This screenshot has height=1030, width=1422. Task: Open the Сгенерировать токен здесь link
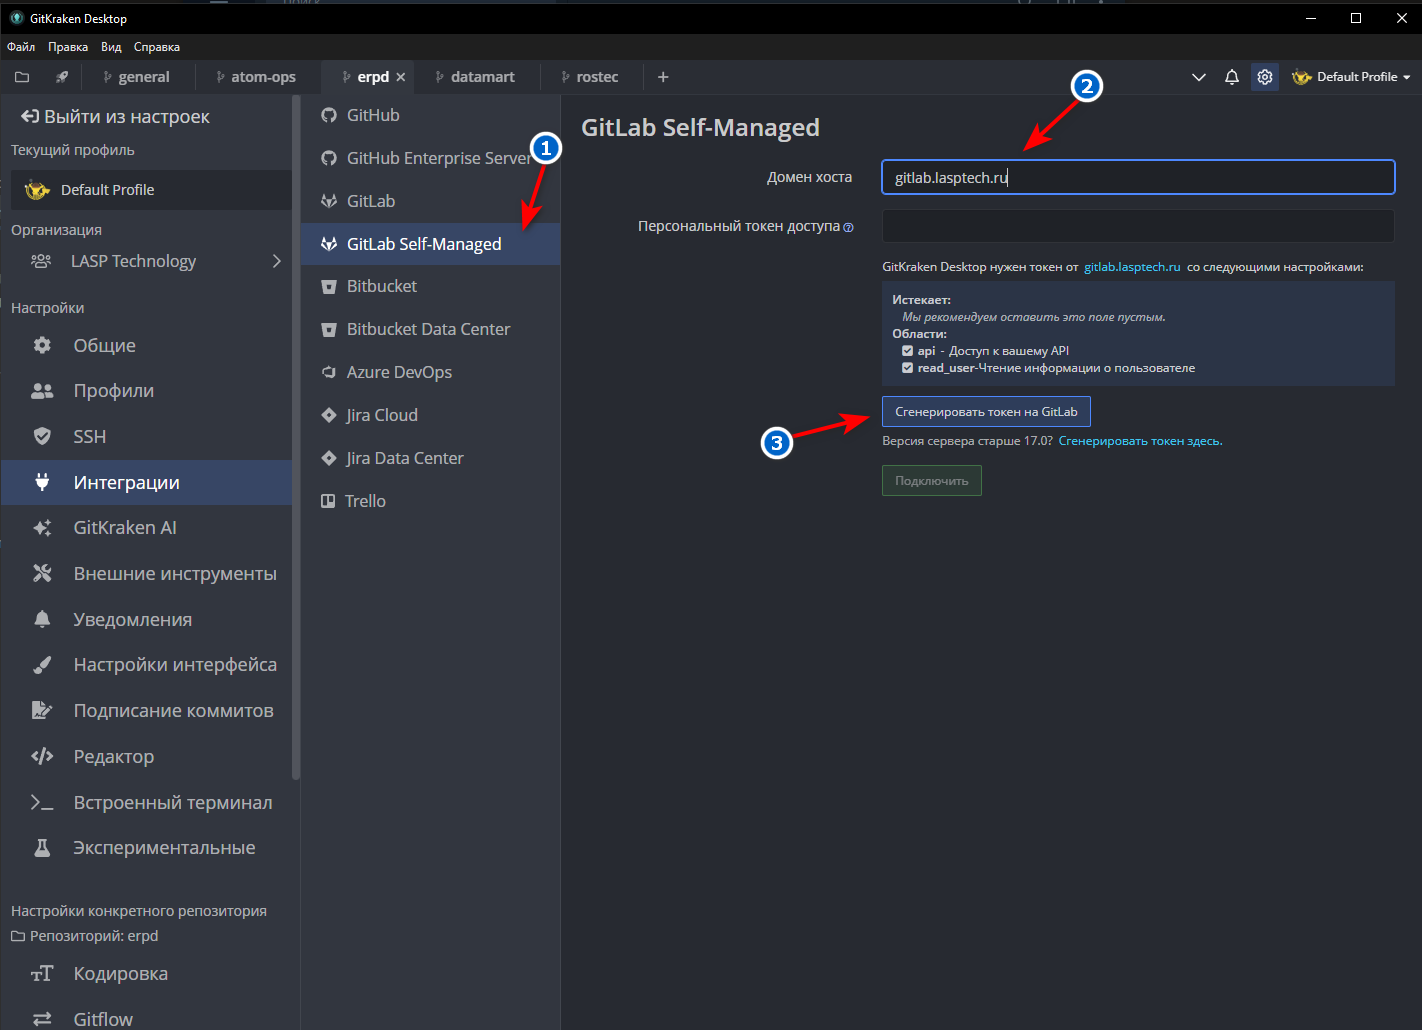click(x=1140, y=441)
